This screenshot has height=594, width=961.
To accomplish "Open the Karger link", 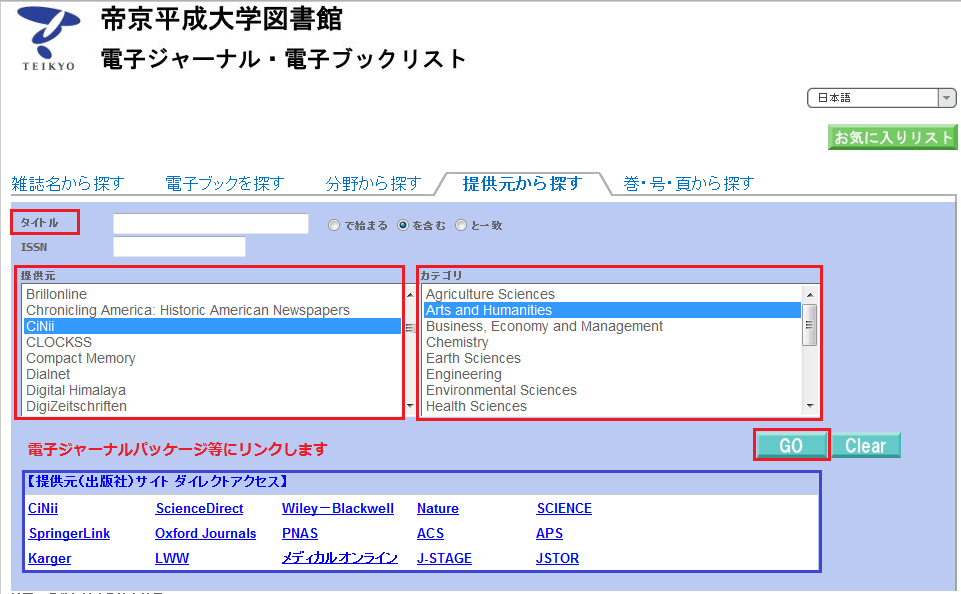I will pos(50,558).
